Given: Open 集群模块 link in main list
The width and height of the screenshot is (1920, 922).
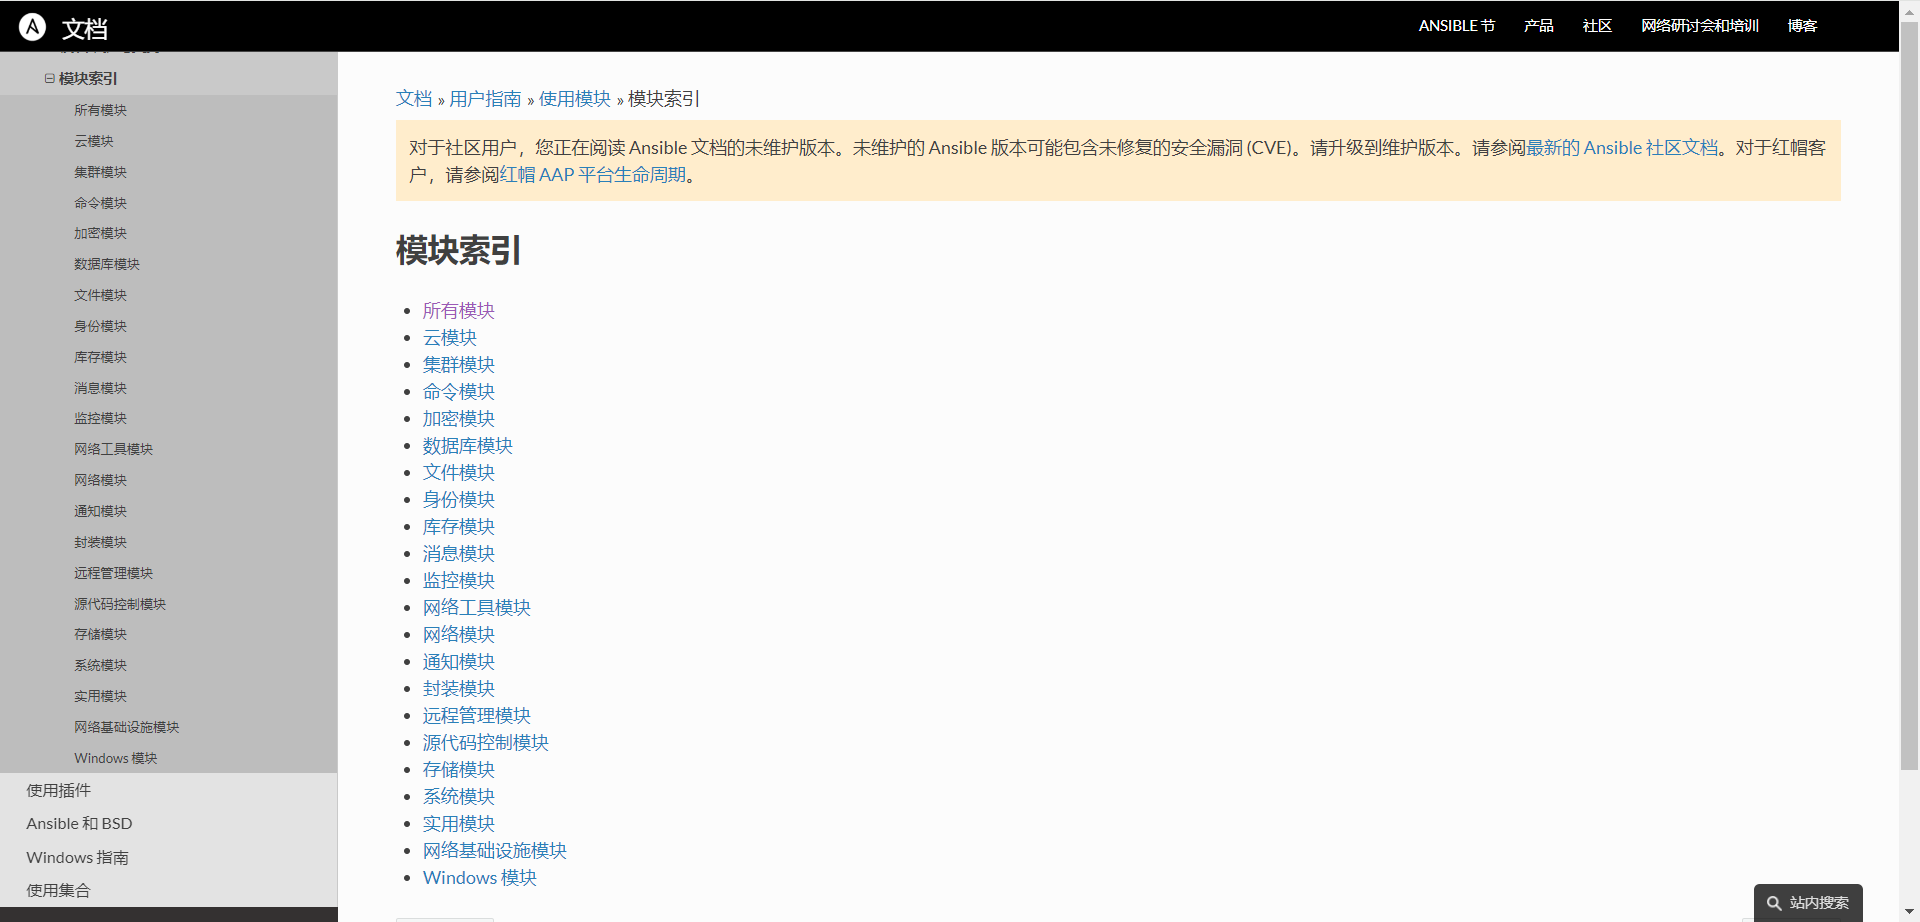Looking at the screenshot, I should [x=459, y=365].
